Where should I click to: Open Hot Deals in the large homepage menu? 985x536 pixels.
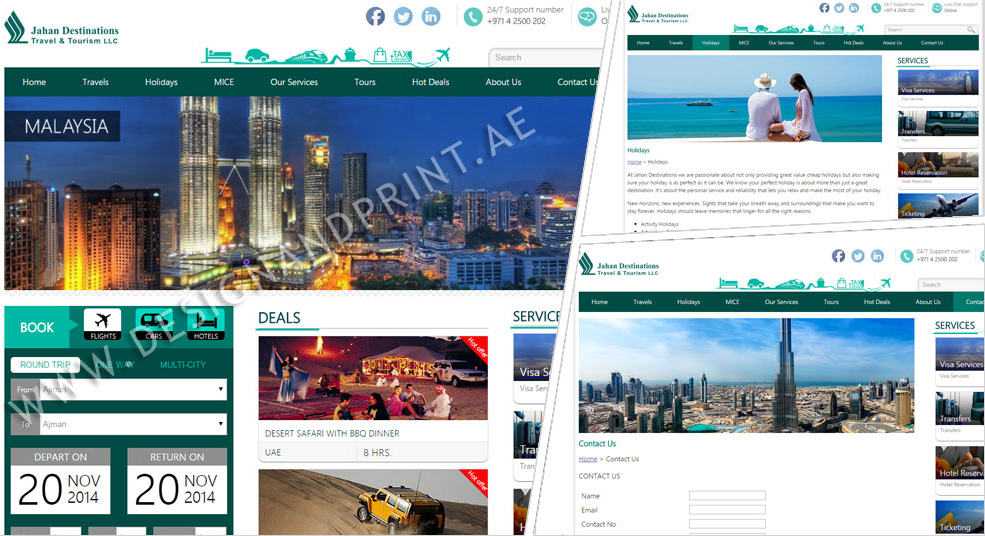click(x=430, y=82)
